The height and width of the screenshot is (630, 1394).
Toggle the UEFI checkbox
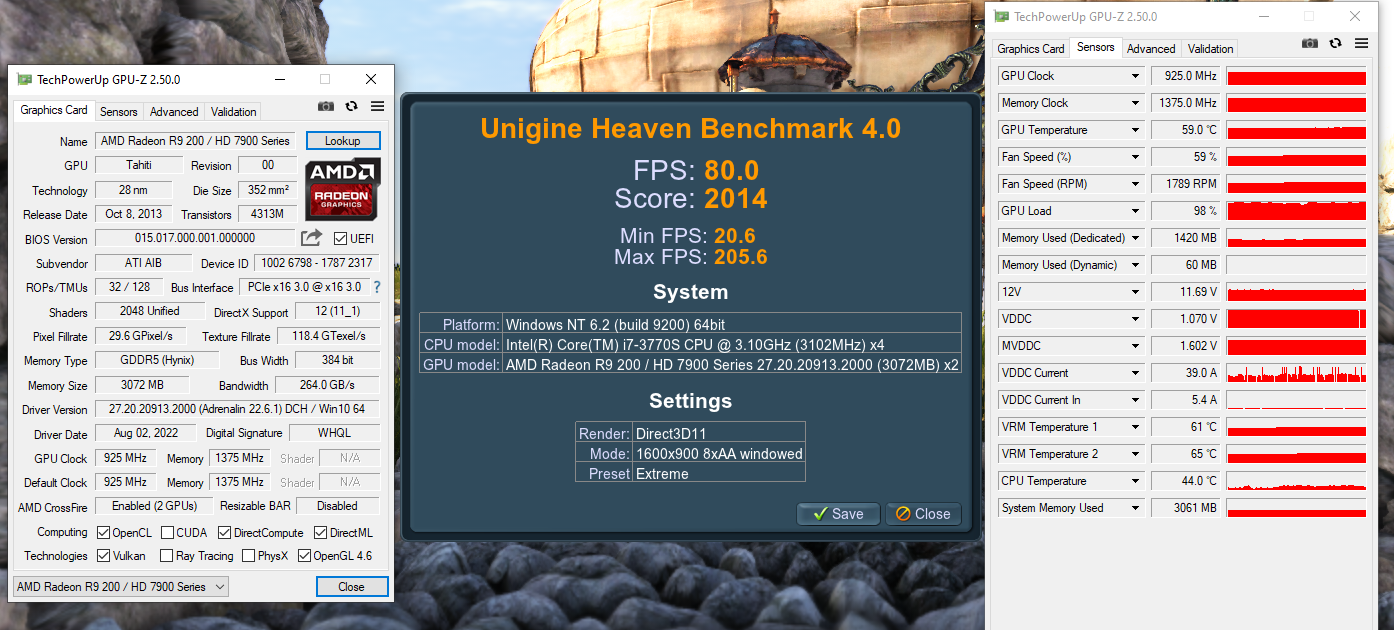point(340,238)
